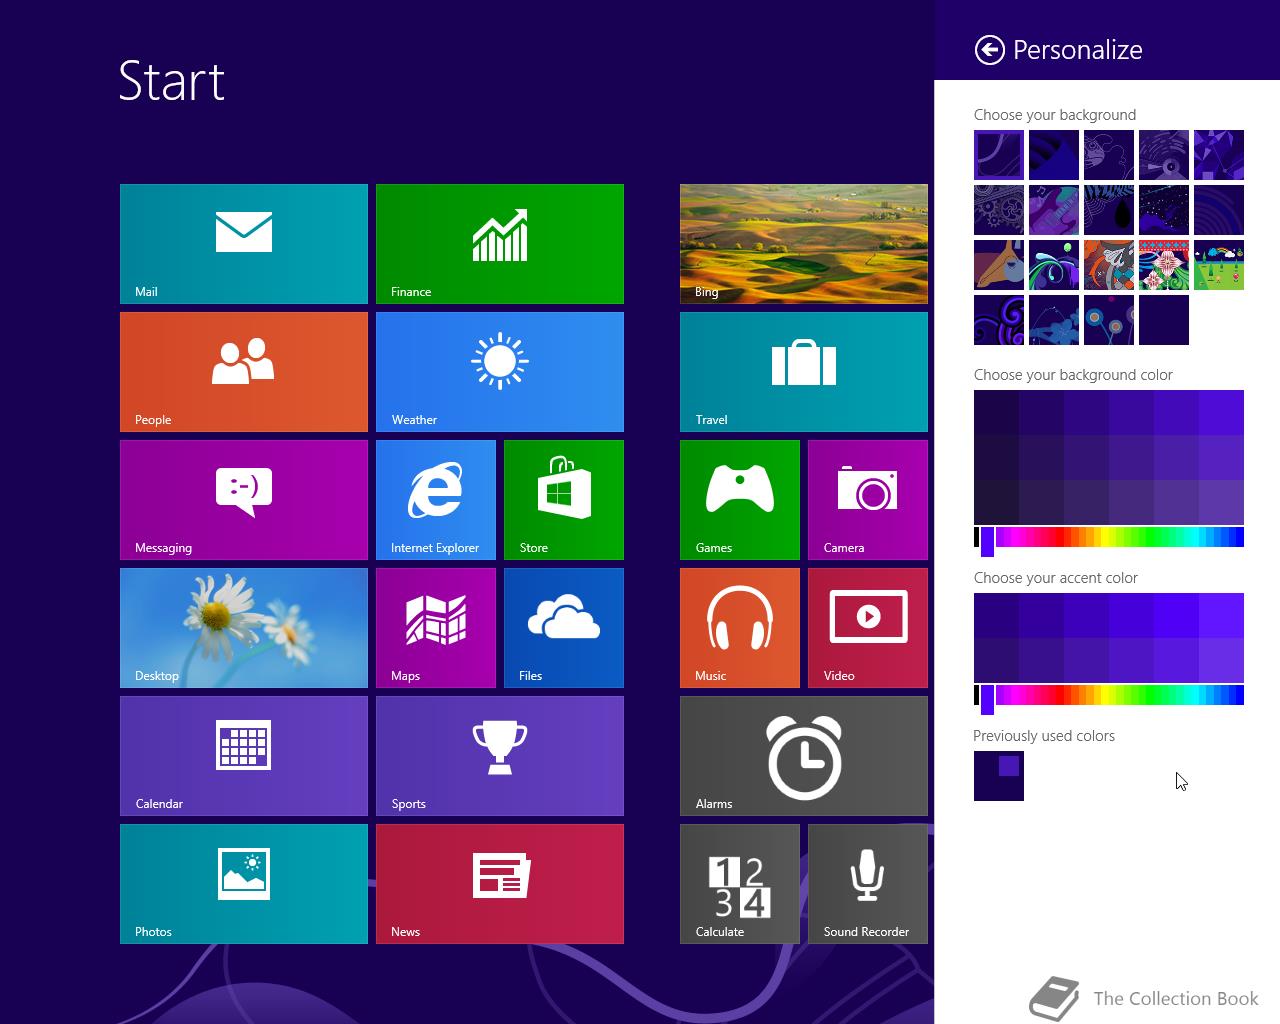Screen dimensions: 1280x1024
Task: Launch the Calculate tile
Action: point(740,884)
